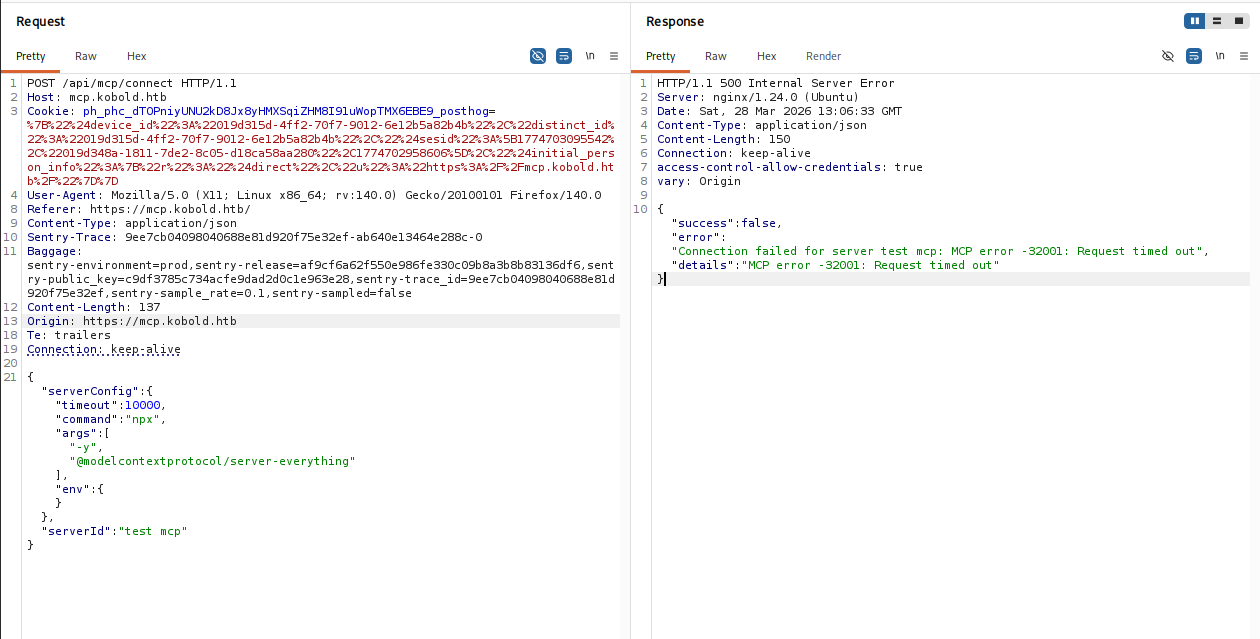The width and height of the screenshot is (1260, 639).
Task: Choose the combined single-pane layout icon
Action: click(x=1238, y=20)
